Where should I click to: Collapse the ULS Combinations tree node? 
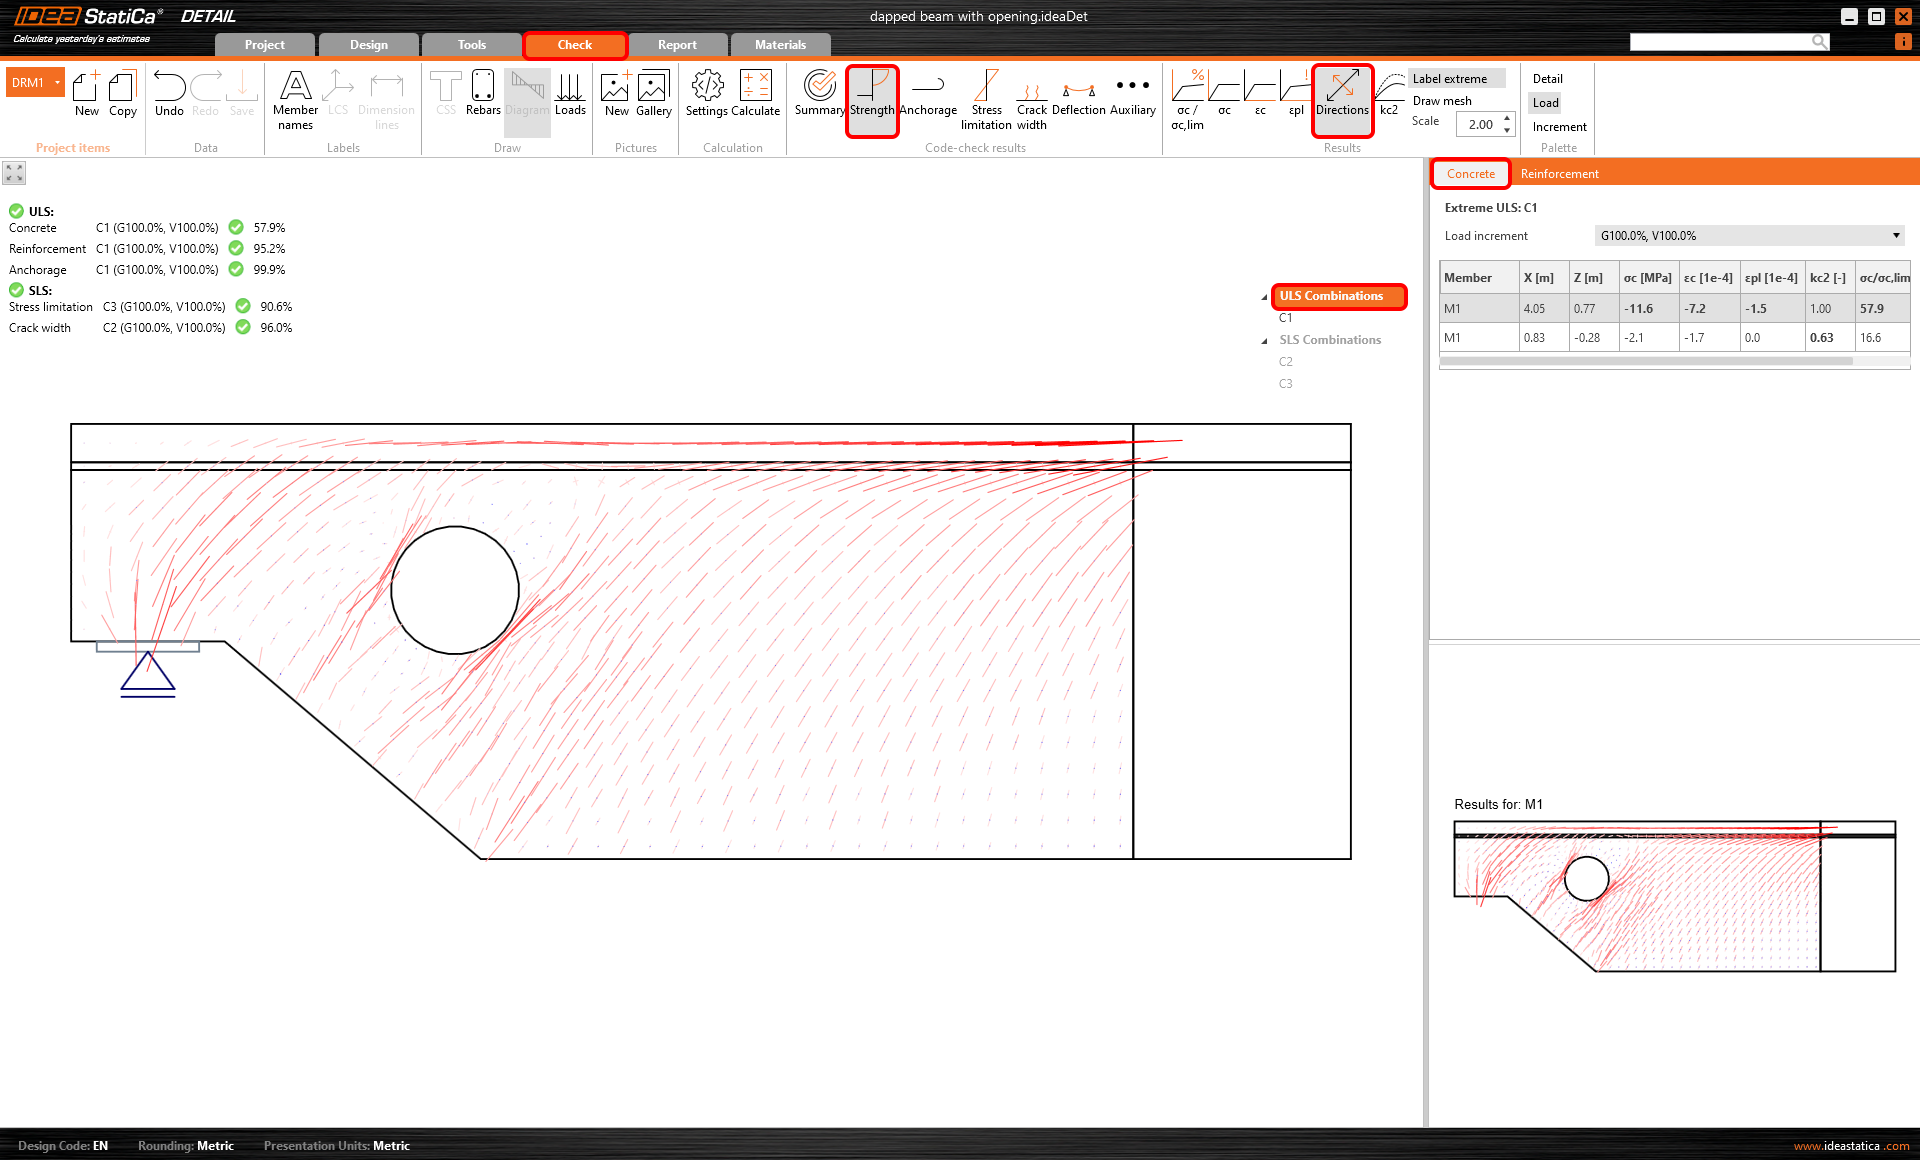click(x=1264, y=297)
